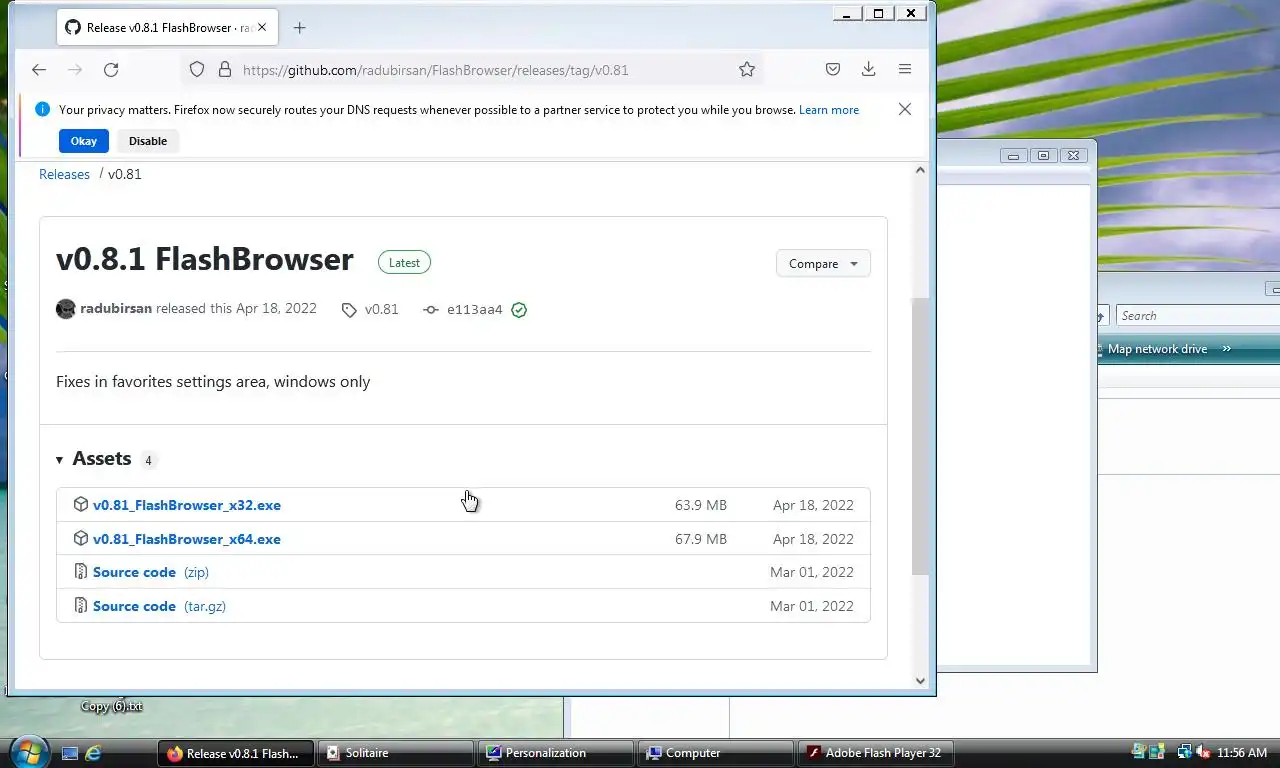Switch to Solitaire taskbar button
The height and width of the screenshot is (768, 1280).
[x=396, y=753]
